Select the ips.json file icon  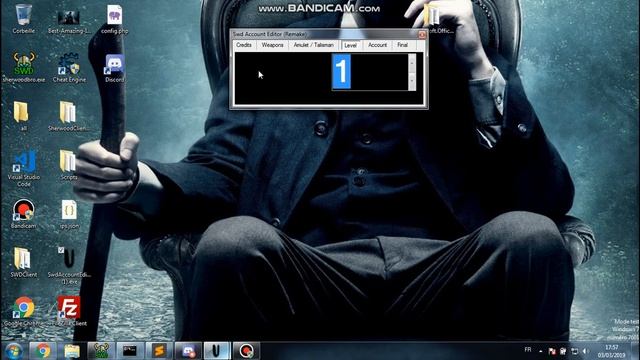click(x=69, y=213)
